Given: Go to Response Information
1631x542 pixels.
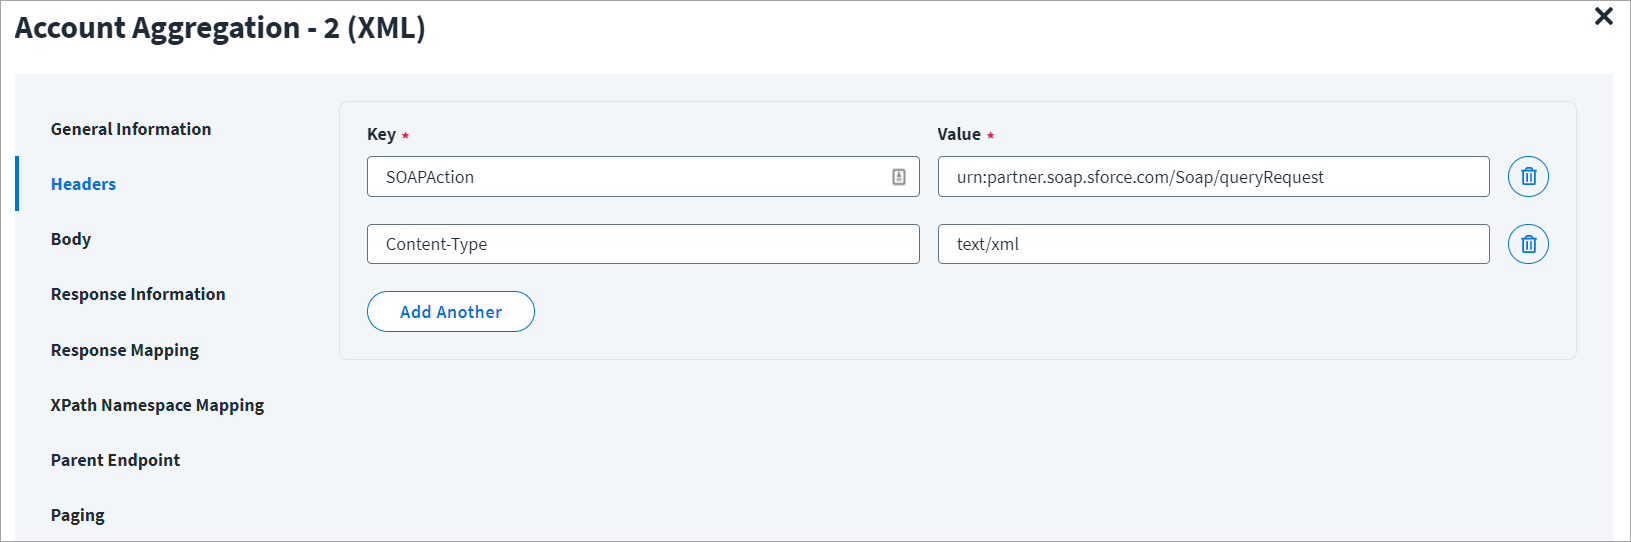Looking at the screenshot, I should pos(138,294).
